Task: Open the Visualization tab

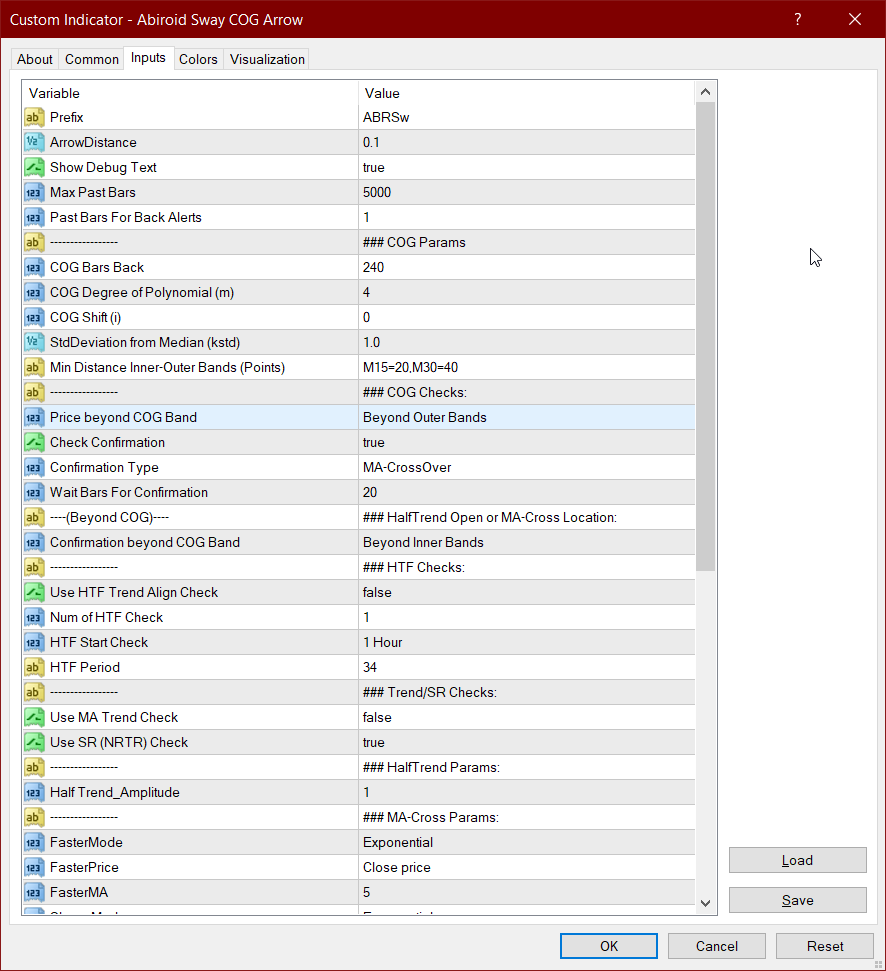Action: [267, 59]
